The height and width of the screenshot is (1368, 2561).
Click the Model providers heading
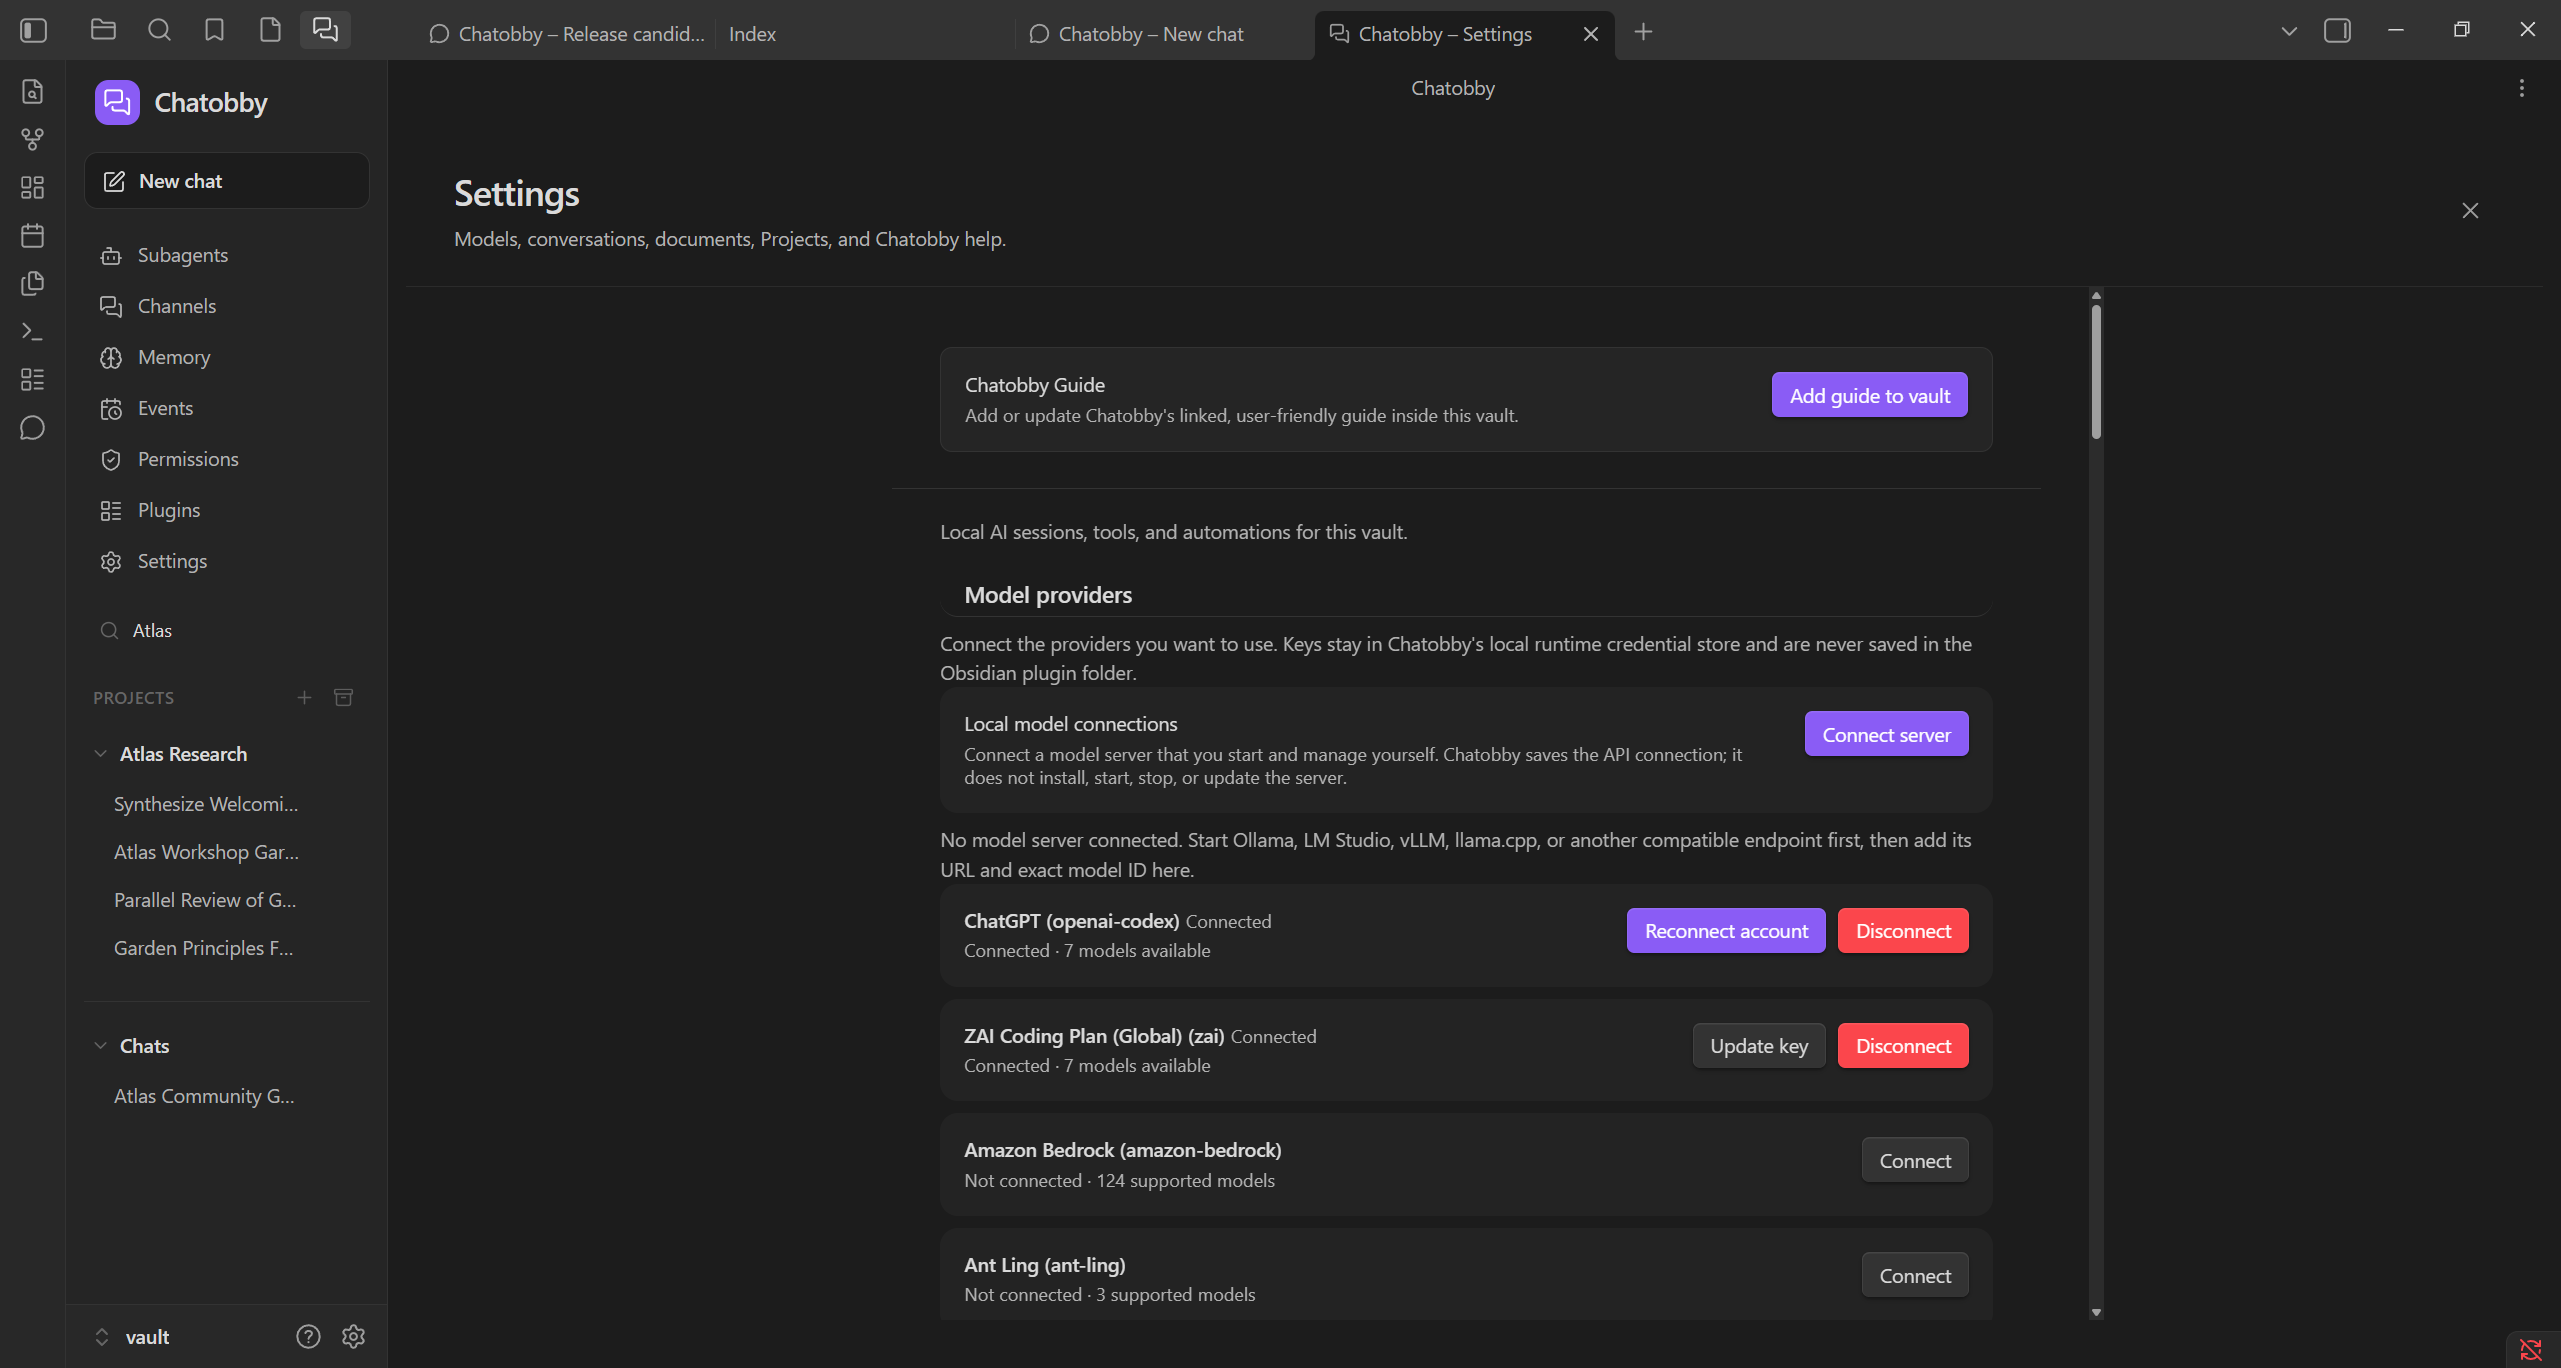click(x=1048, y=594)
